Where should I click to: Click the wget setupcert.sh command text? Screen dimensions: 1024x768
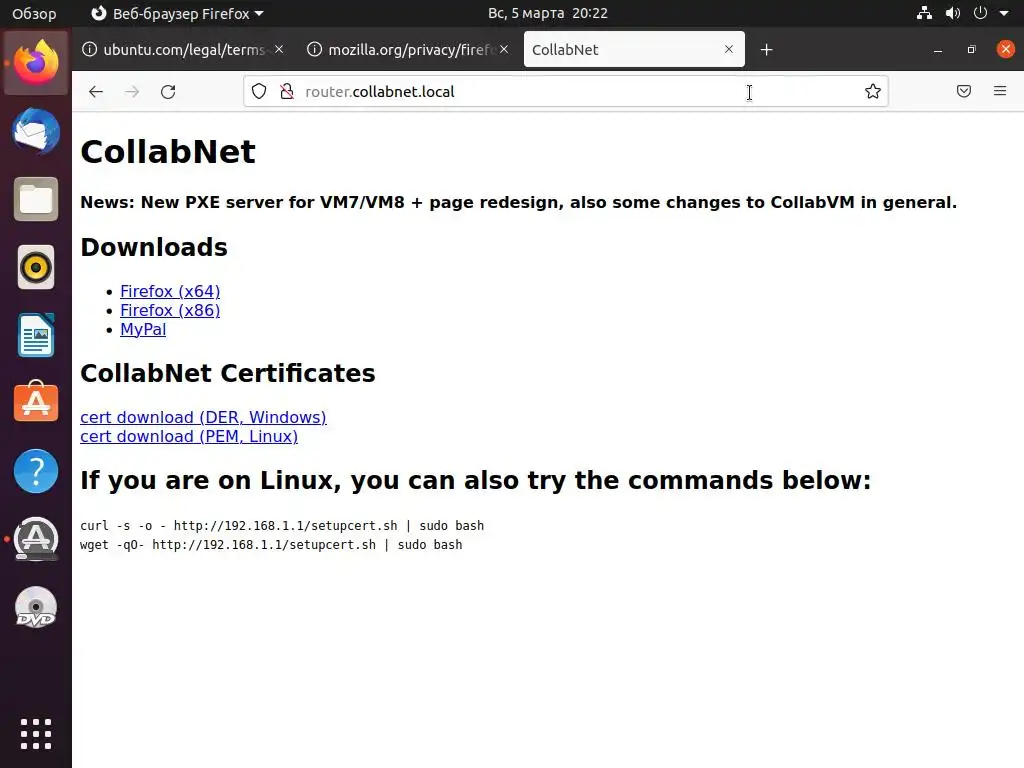pyautogui.click(x=271, y=545)
